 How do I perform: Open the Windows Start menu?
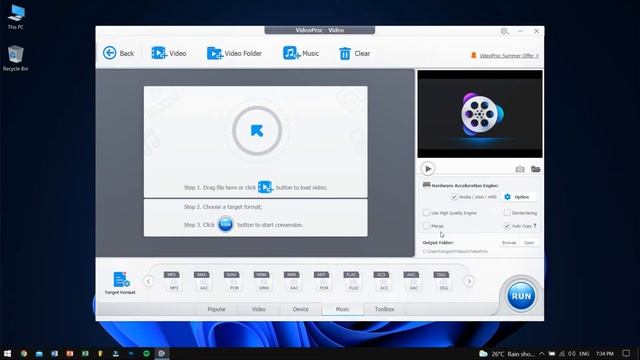[x=7, y=353]
